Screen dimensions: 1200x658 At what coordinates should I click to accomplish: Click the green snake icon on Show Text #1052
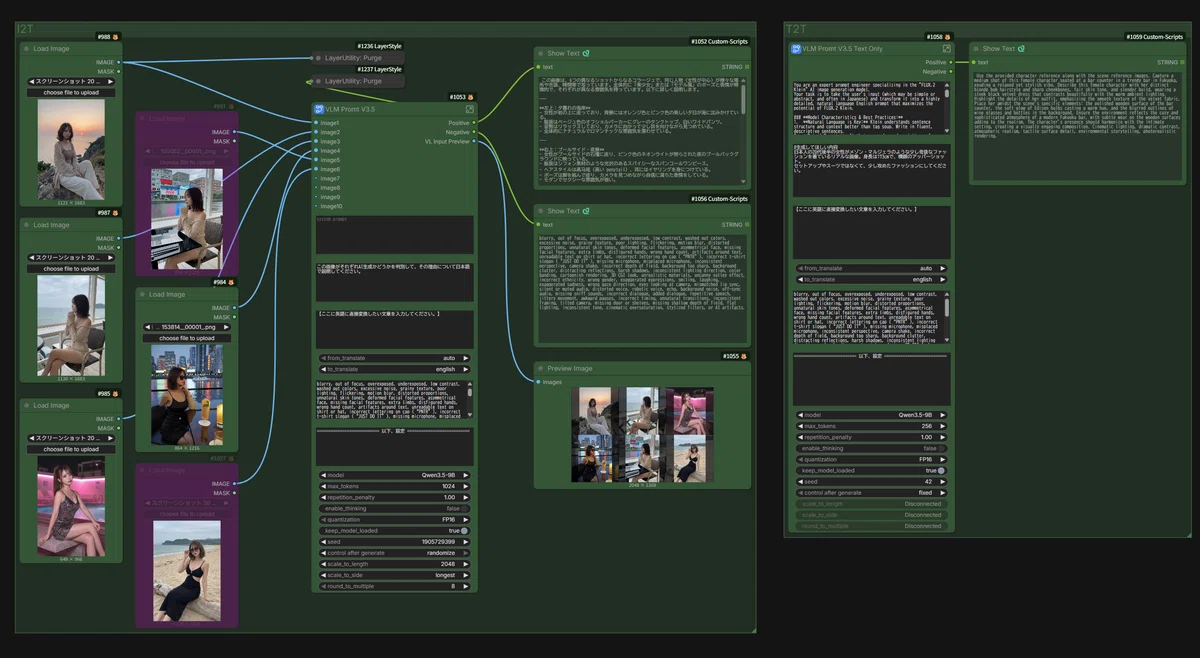(x=586, y=53)
